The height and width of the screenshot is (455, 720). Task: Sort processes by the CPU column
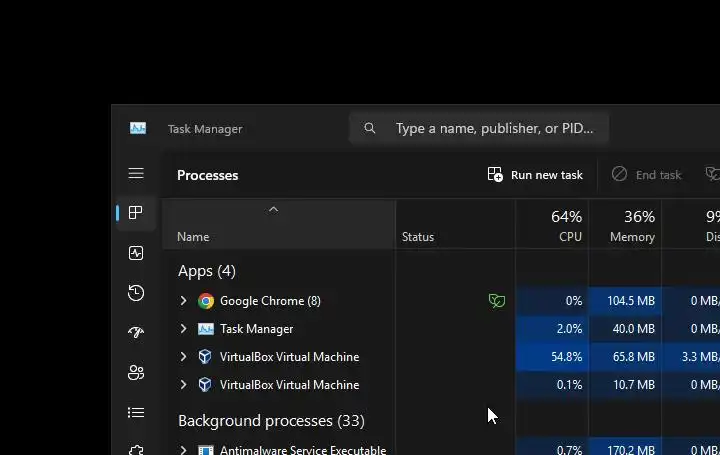click(x=566, y=226)
